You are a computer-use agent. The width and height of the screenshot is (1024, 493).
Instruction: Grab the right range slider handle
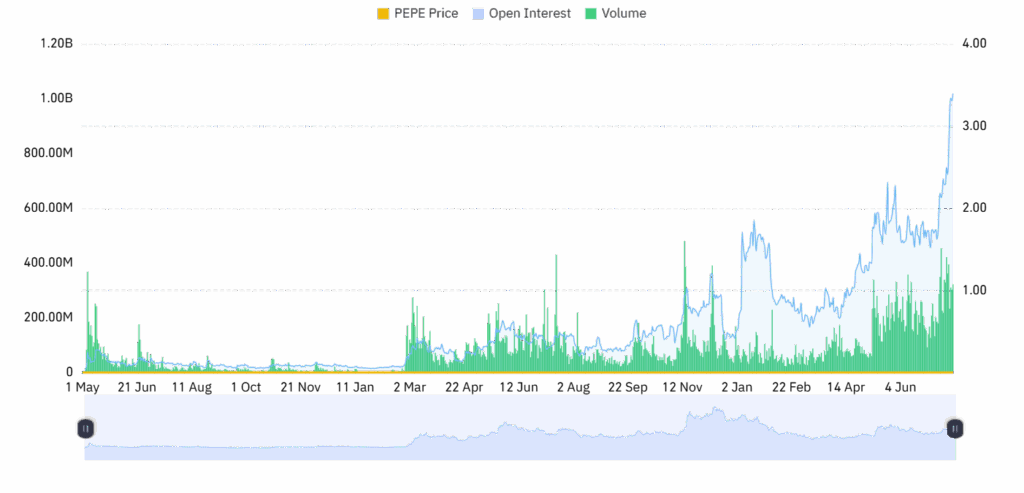[955, 429]
